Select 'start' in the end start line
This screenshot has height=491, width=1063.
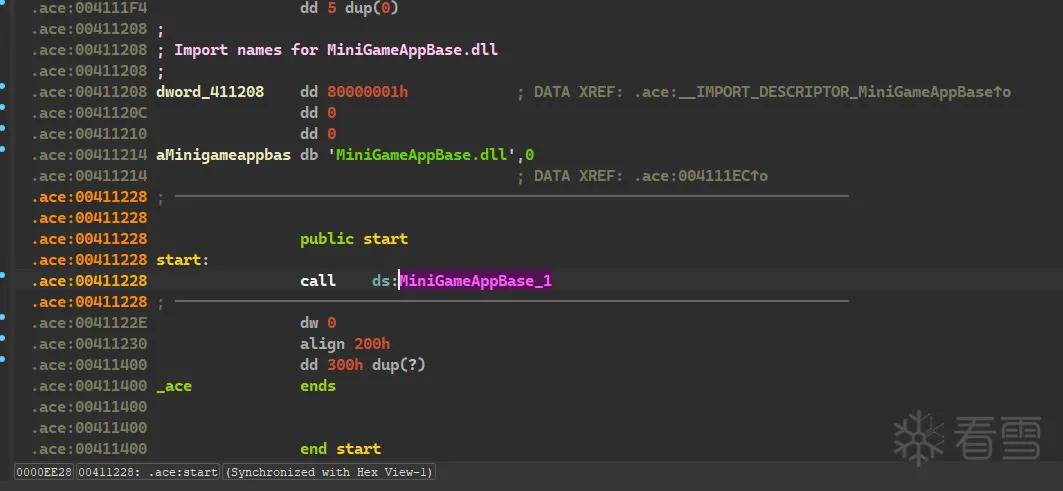coord(359,448)
